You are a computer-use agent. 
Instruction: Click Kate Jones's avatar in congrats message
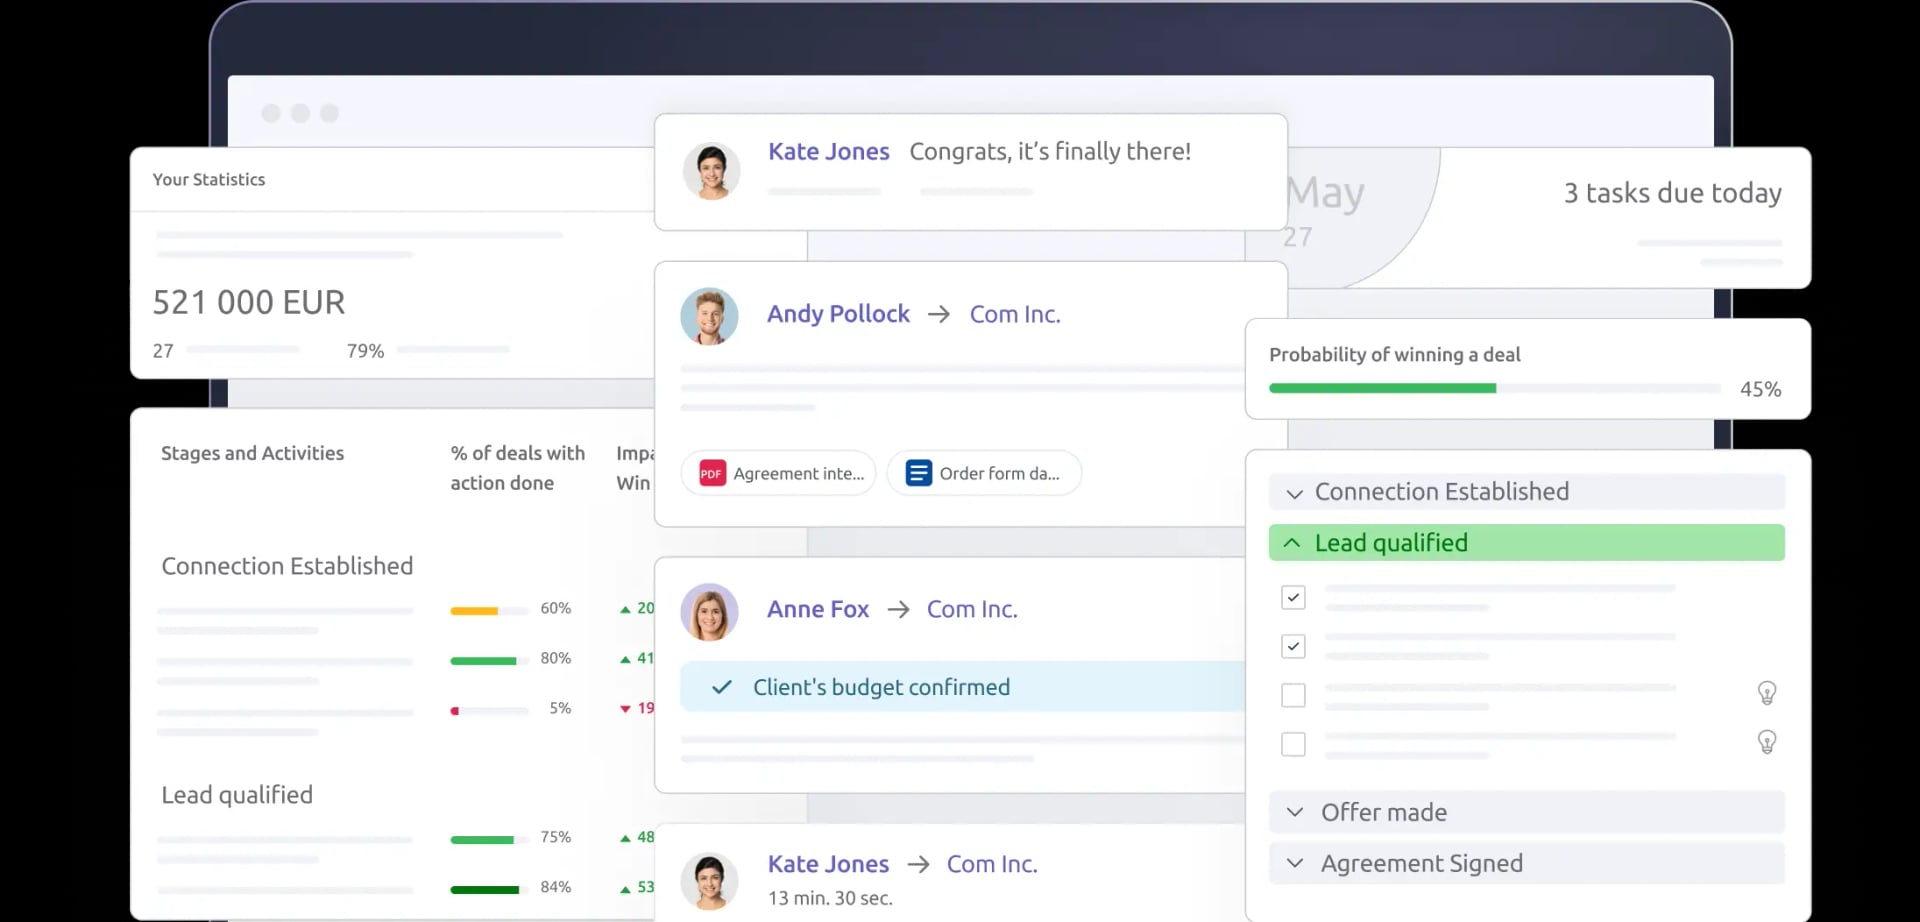pos(711,171)
